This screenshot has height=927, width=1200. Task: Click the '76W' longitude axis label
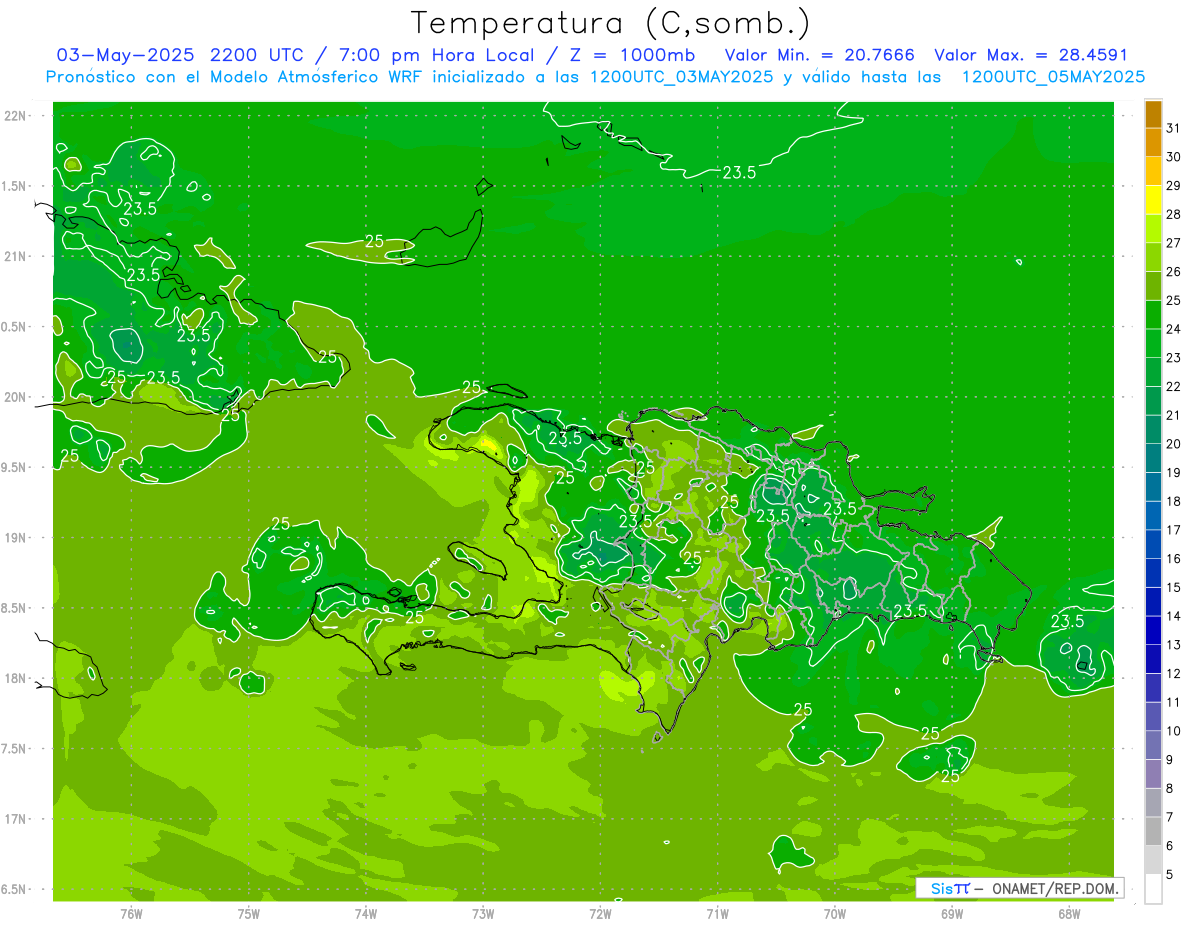point(131,913)
